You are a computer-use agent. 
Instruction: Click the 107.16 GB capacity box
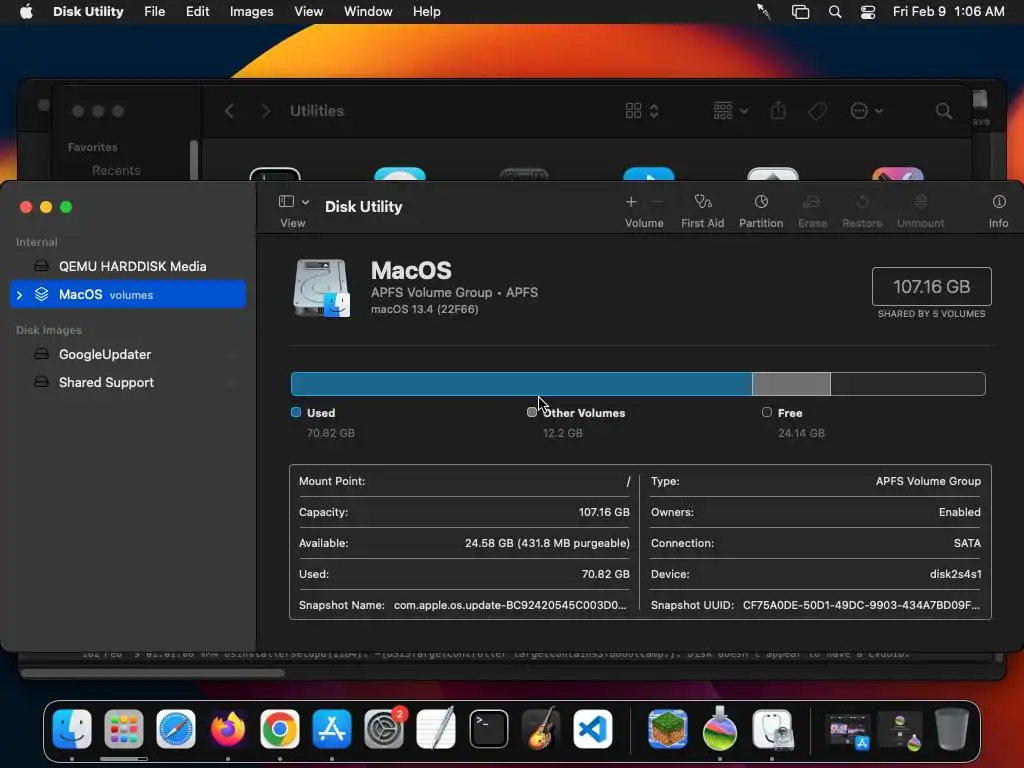tap(931, 287)
